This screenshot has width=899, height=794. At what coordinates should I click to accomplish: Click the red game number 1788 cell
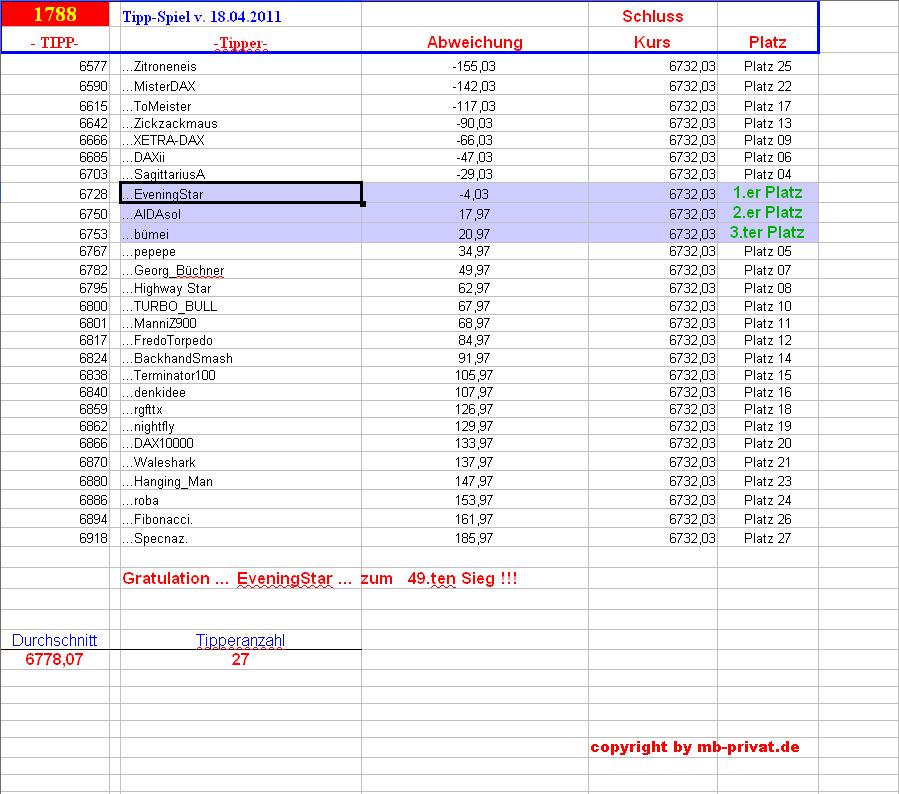pyautogui.click(x=55, y=14)
